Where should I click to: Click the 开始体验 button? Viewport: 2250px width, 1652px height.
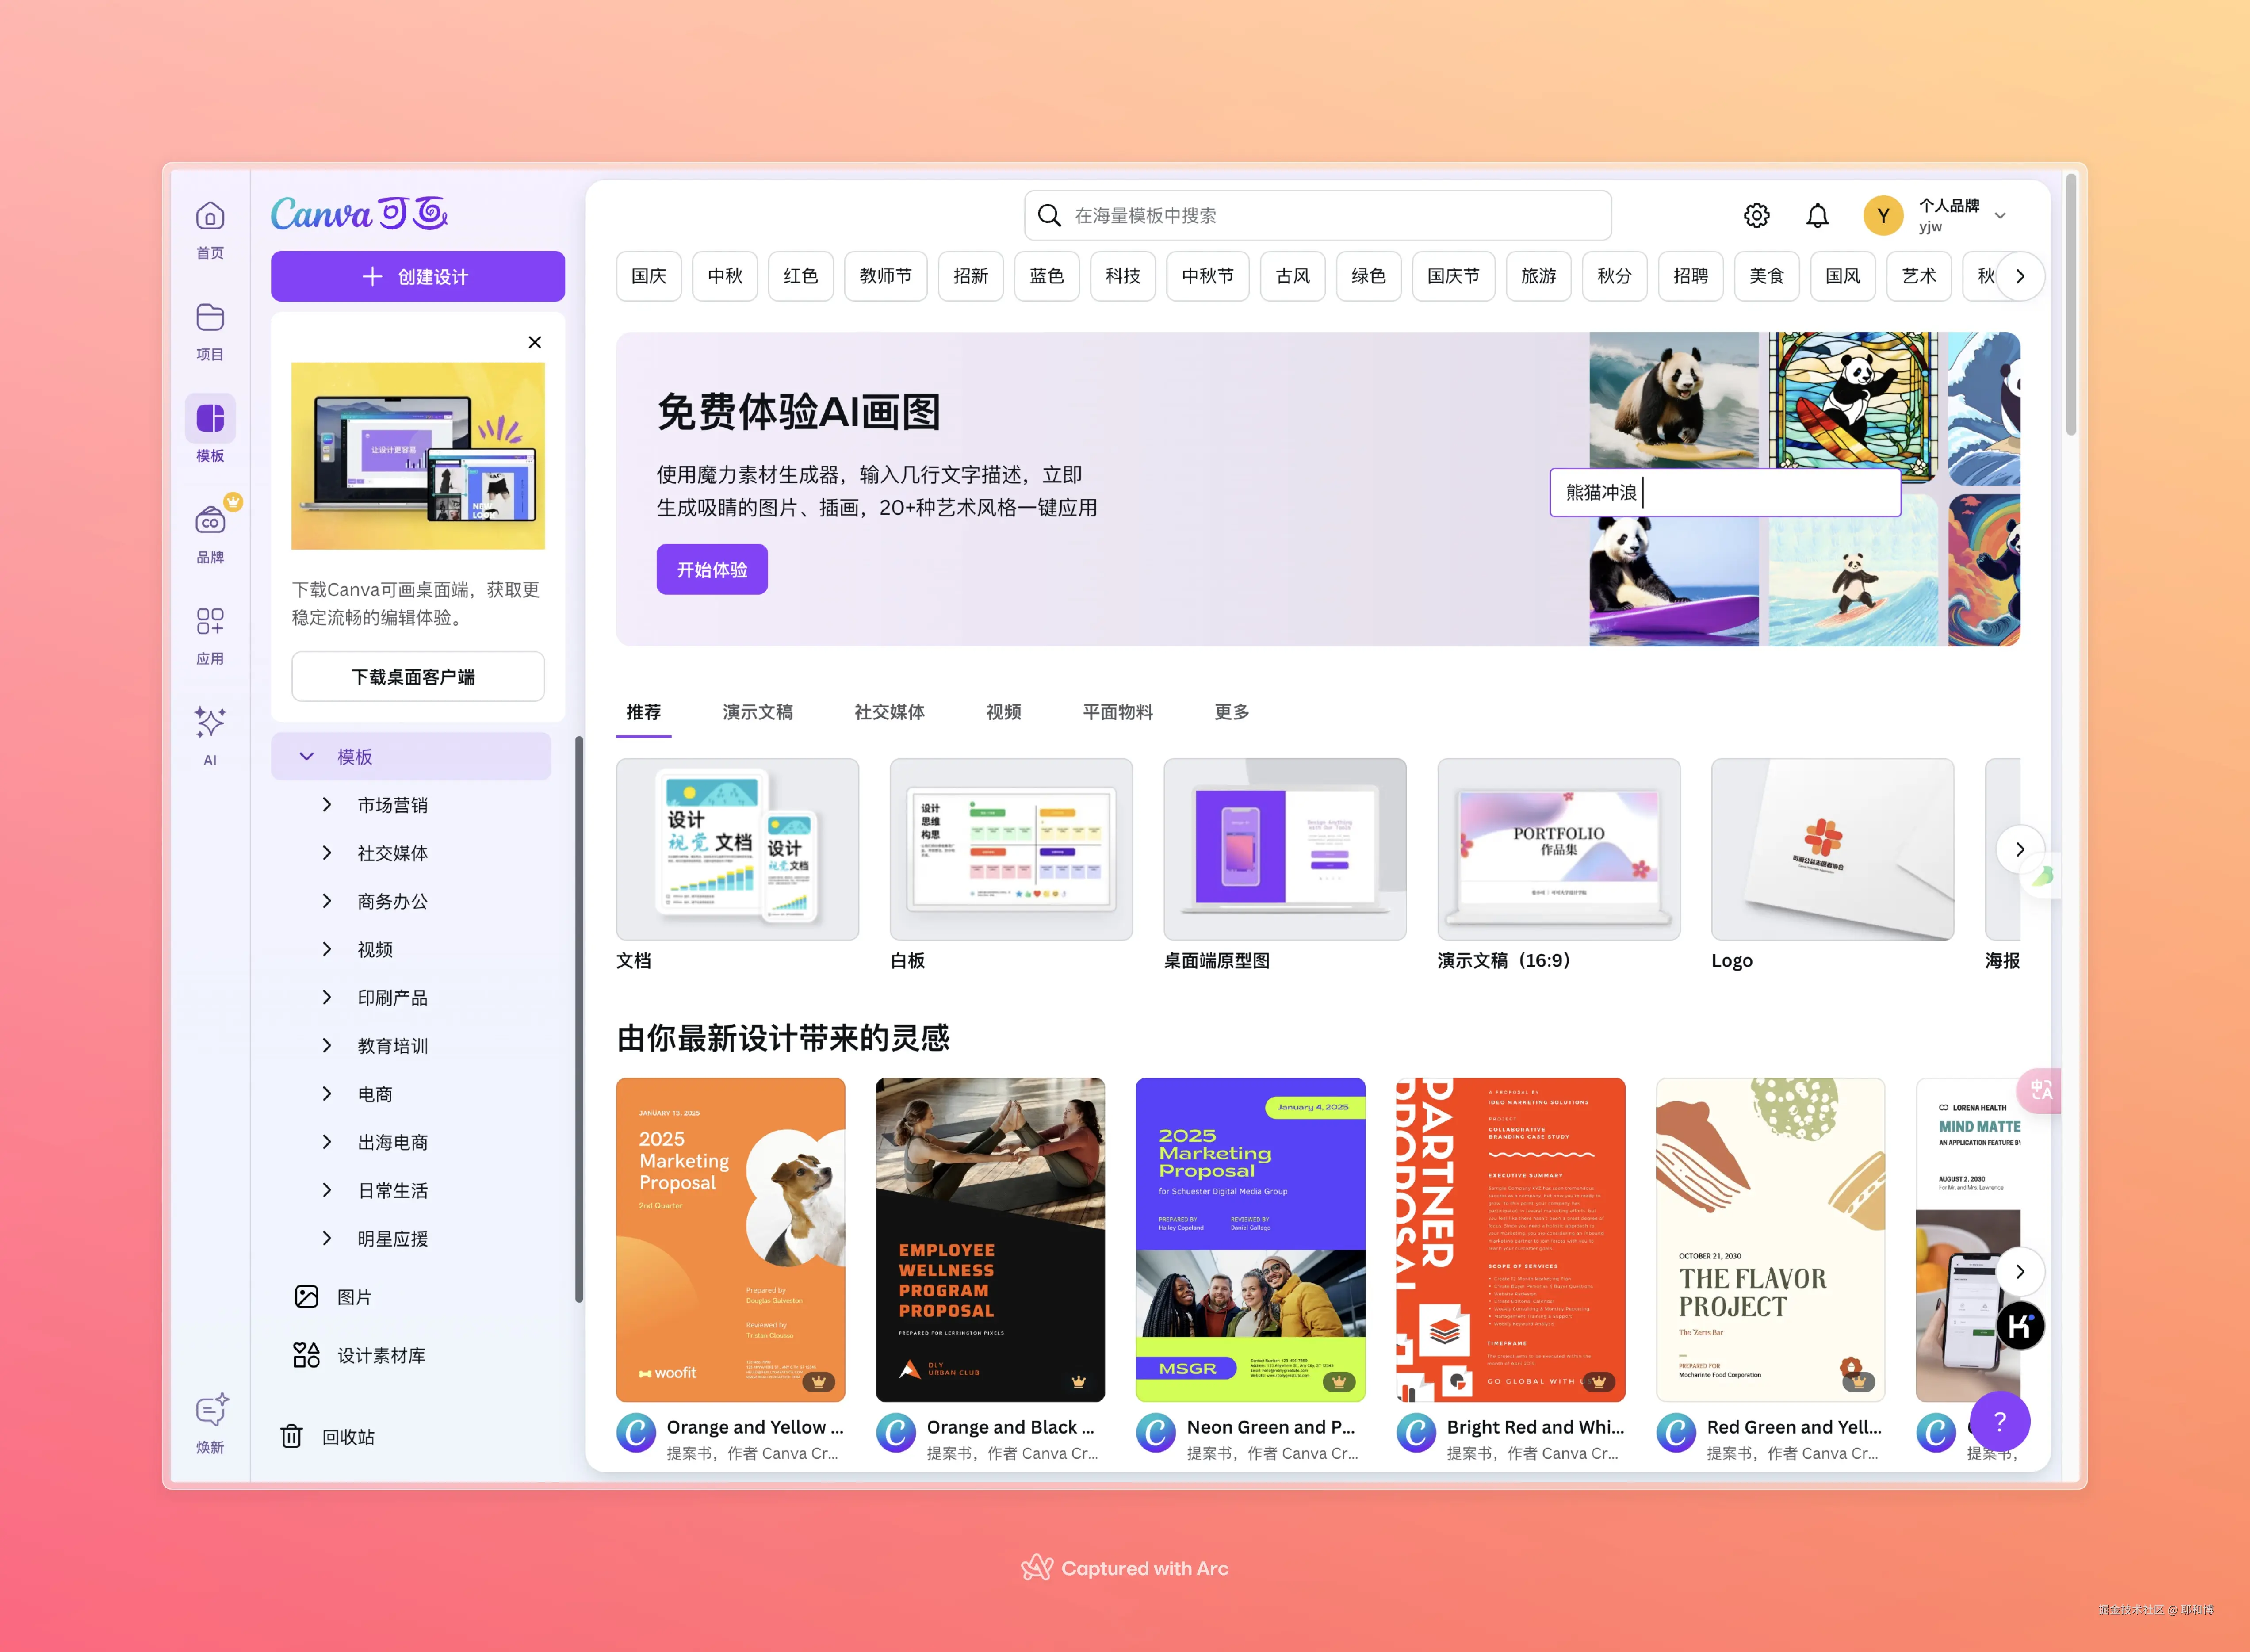[x=711, y=570]
